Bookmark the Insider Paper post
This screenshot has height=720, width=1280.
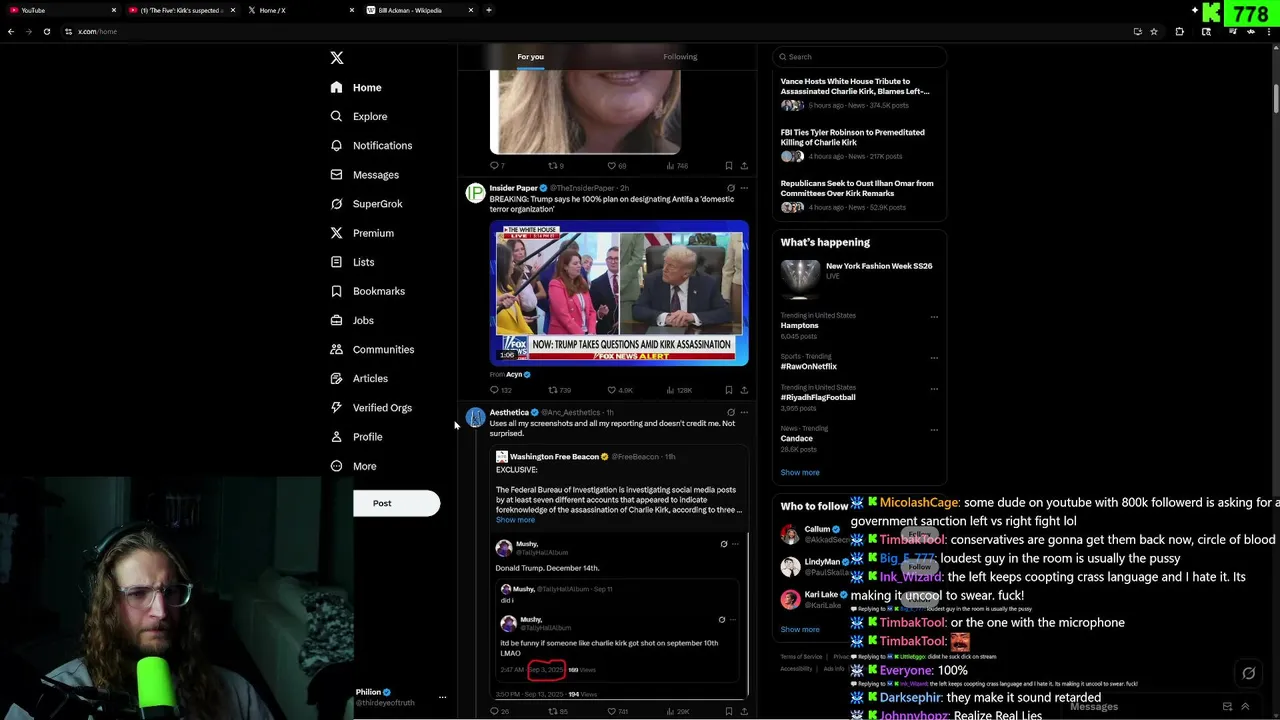point(728,390)
